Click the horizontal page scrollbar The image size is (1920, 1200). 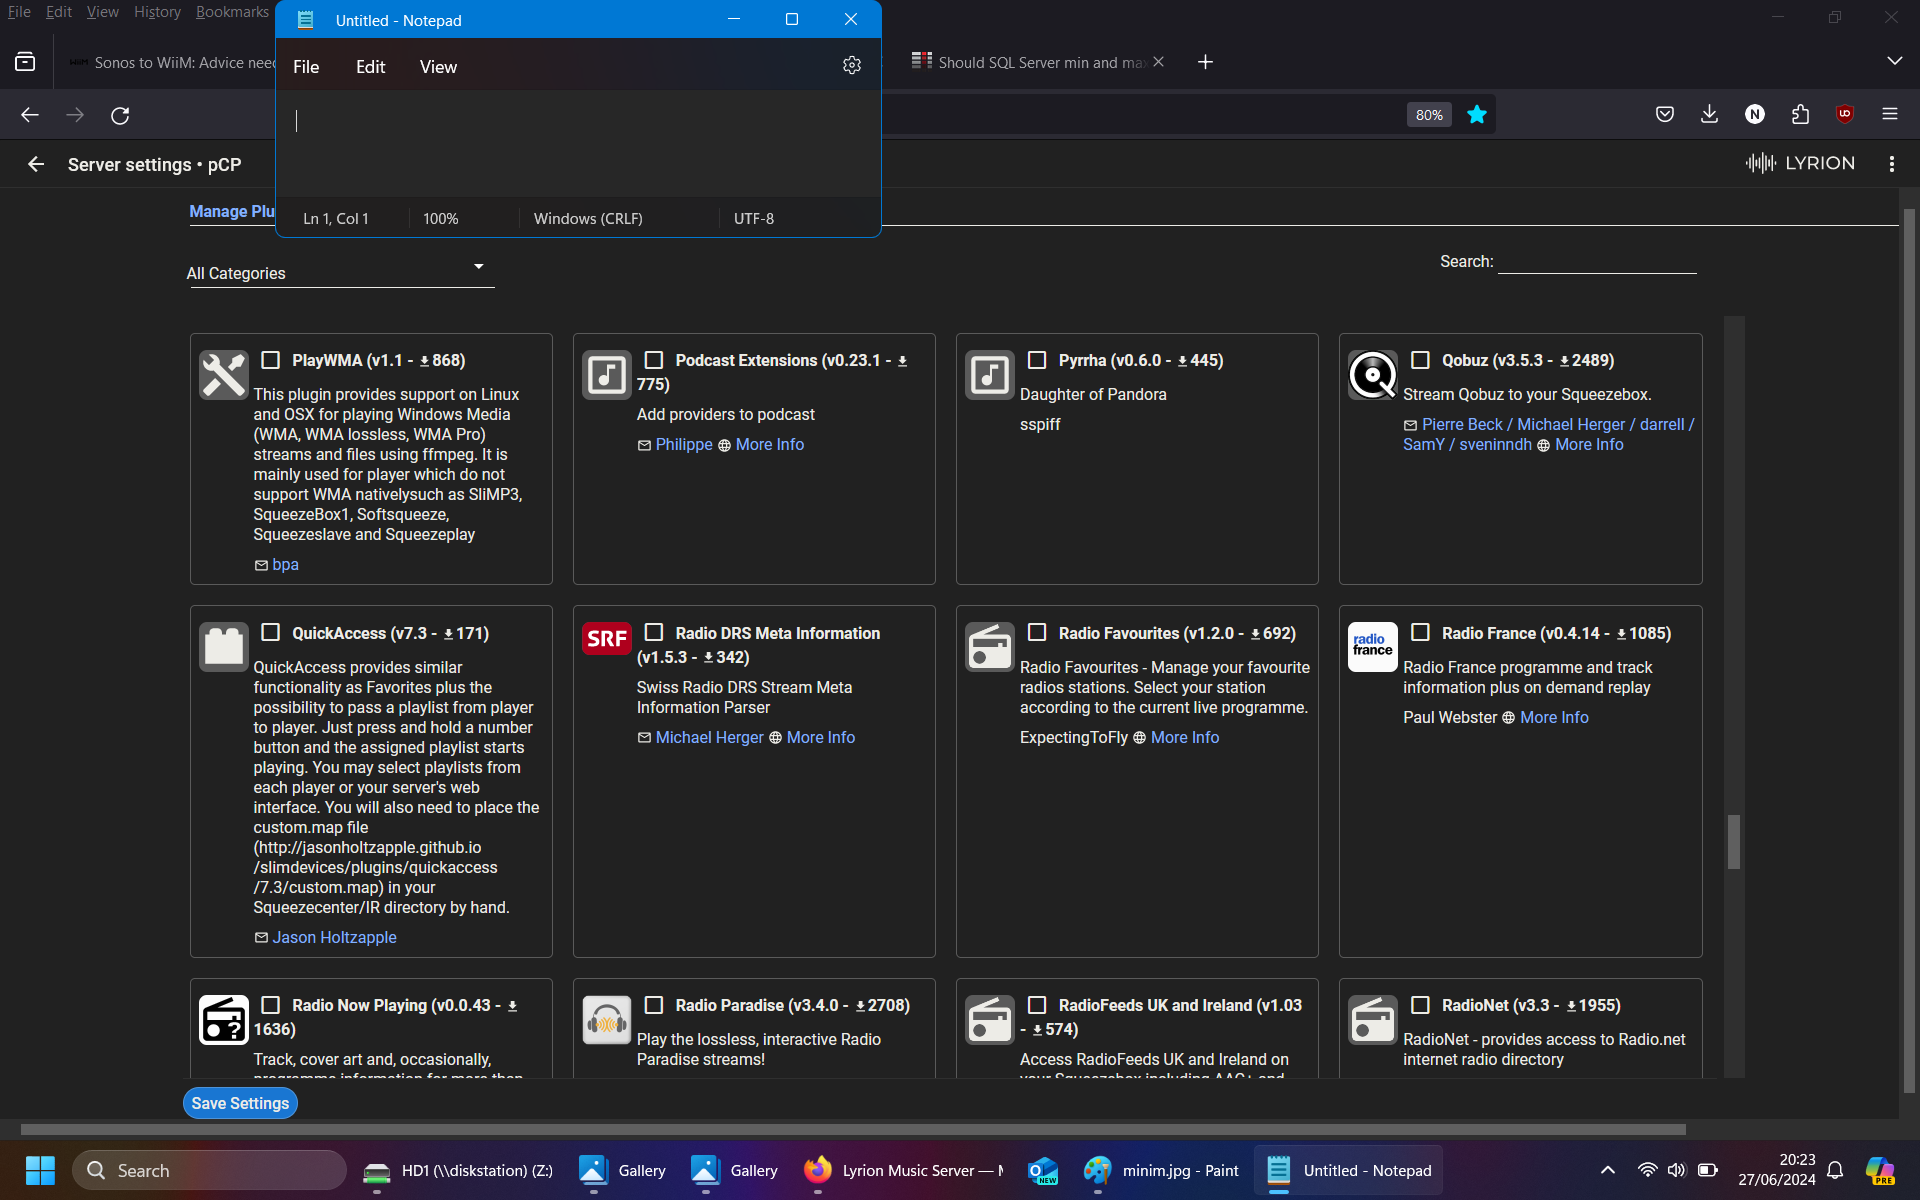(x=853, y=1129)
